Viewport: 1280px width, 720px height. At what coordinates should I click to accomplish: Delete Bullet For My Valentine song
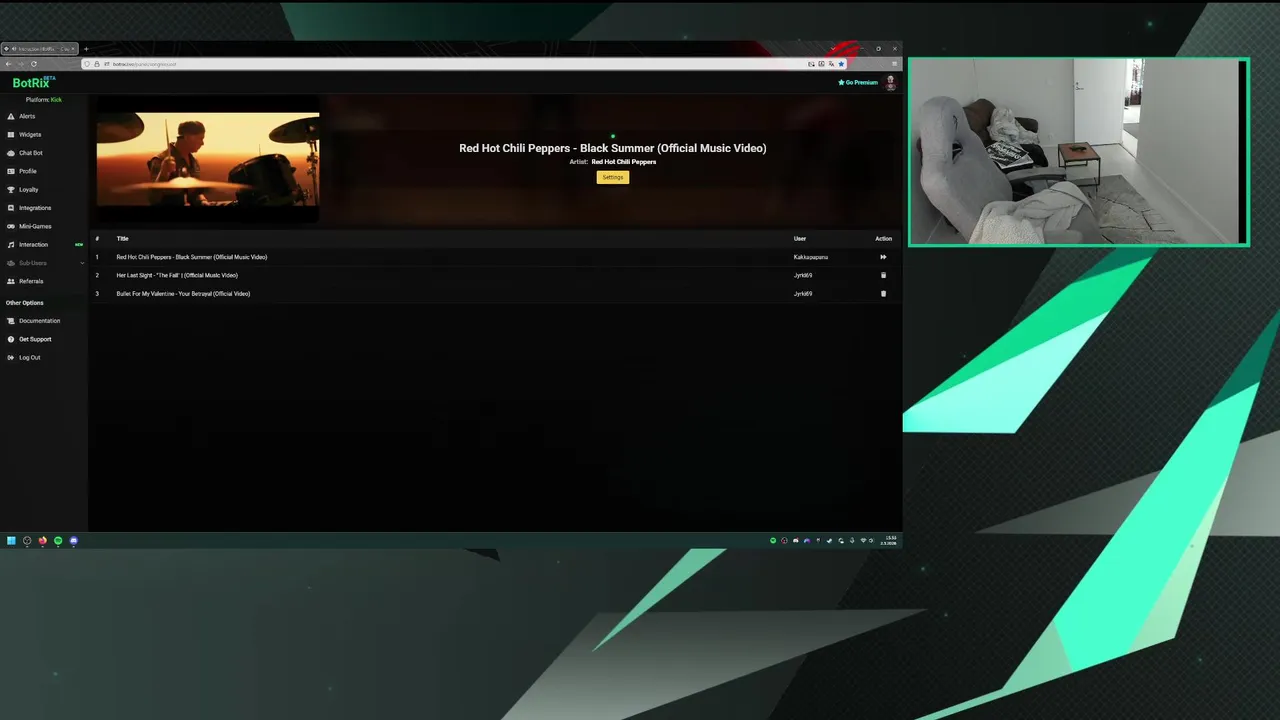click(883, 294)
